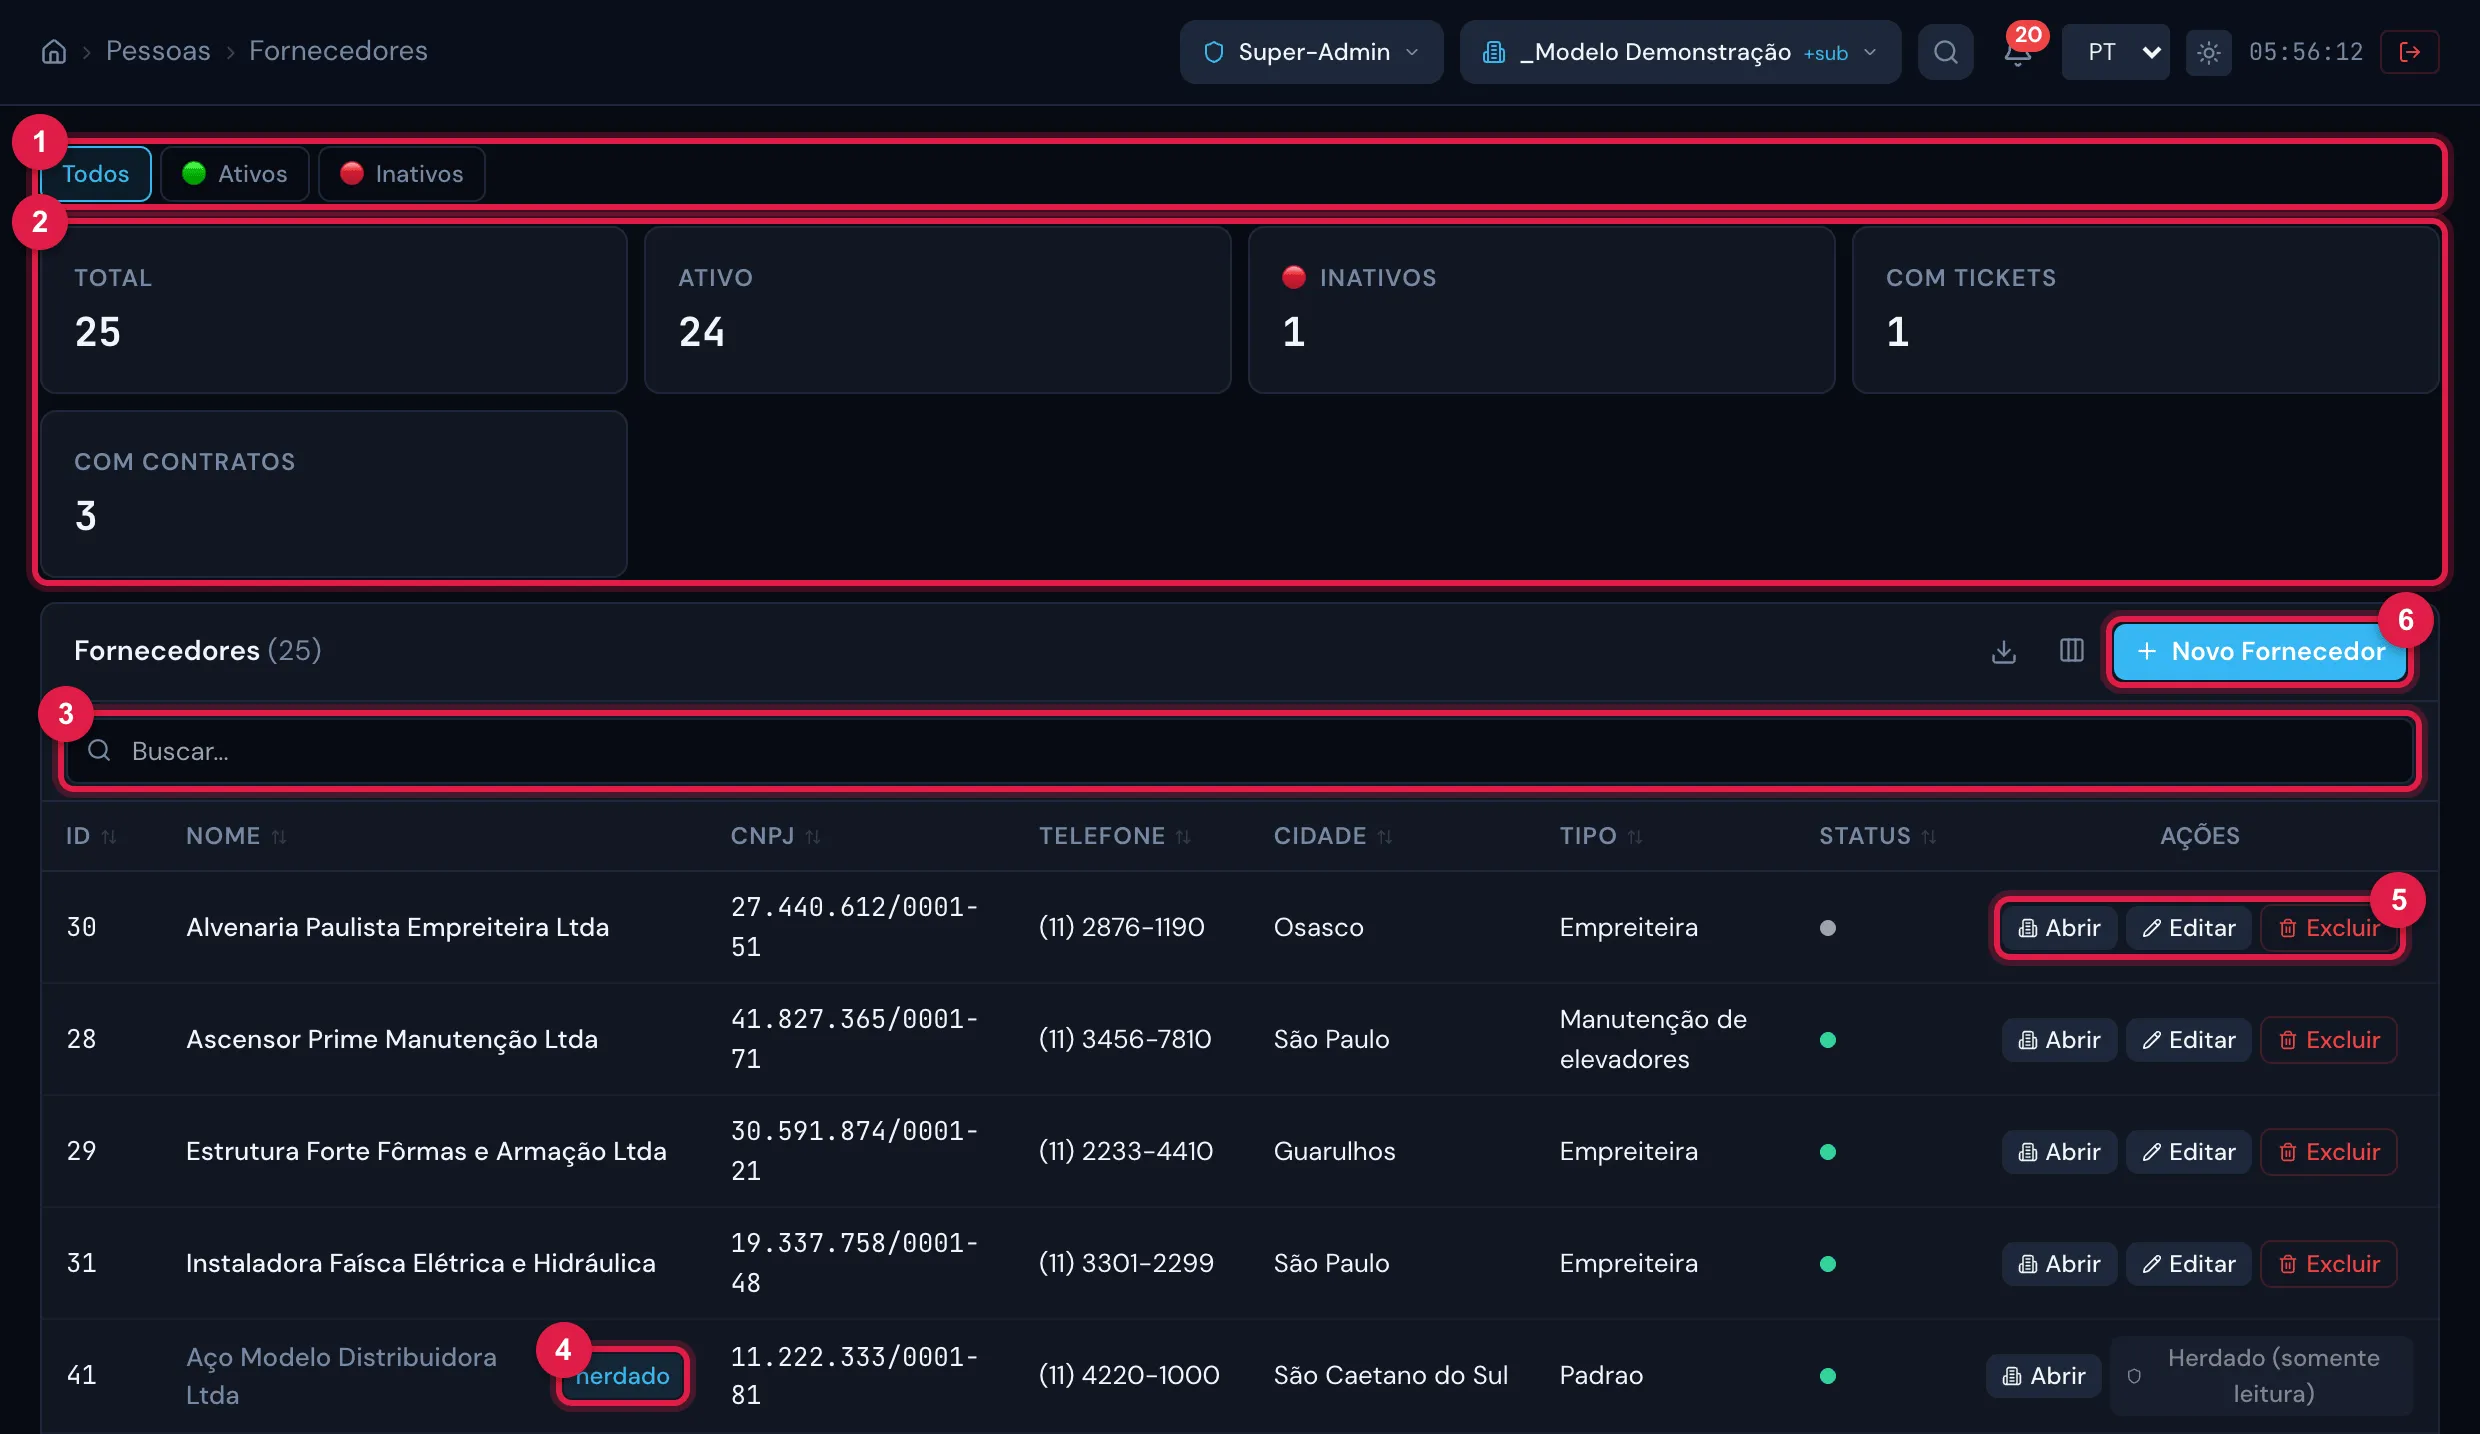The width and height of the screenshot is (2480, 1434).
Task: Switch to the Inativos filter tab
Action: [402, 174]
